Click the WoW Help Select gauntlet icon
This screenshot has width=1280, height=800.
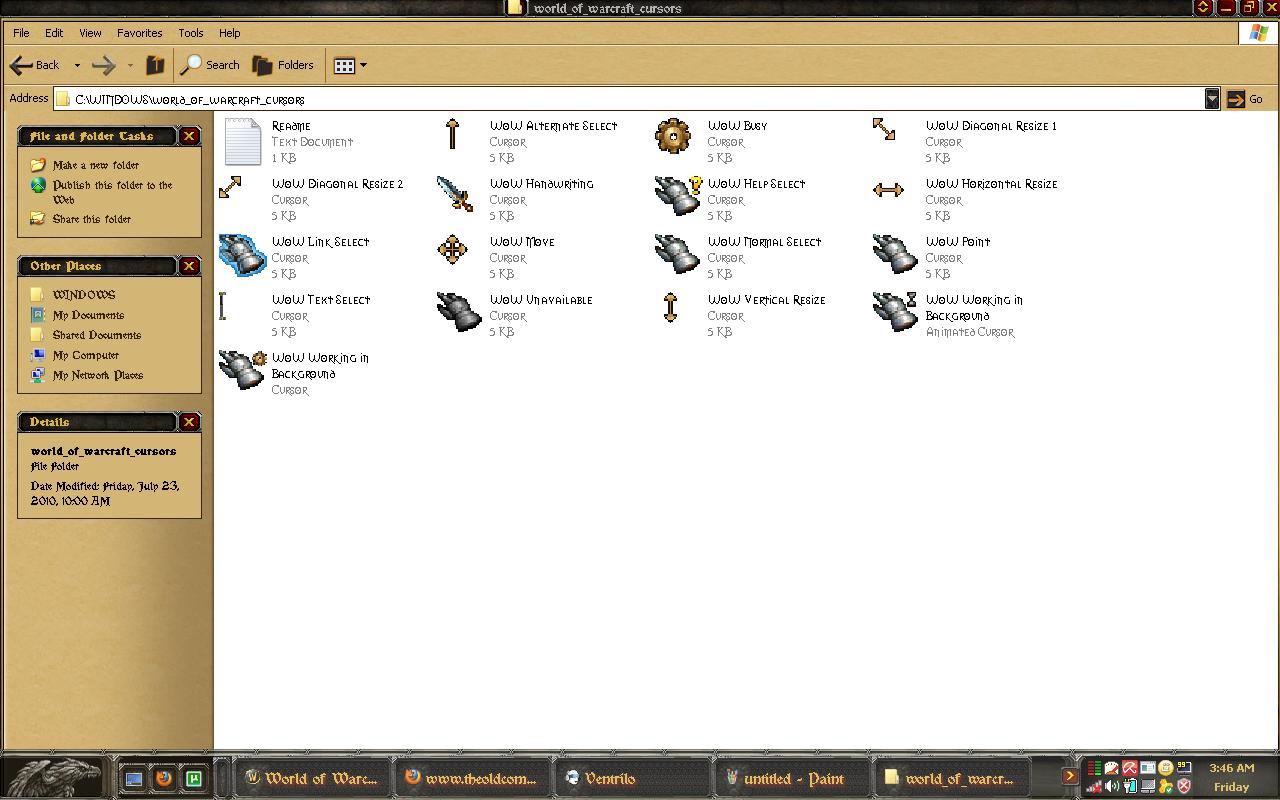click(x=677, y=195)
